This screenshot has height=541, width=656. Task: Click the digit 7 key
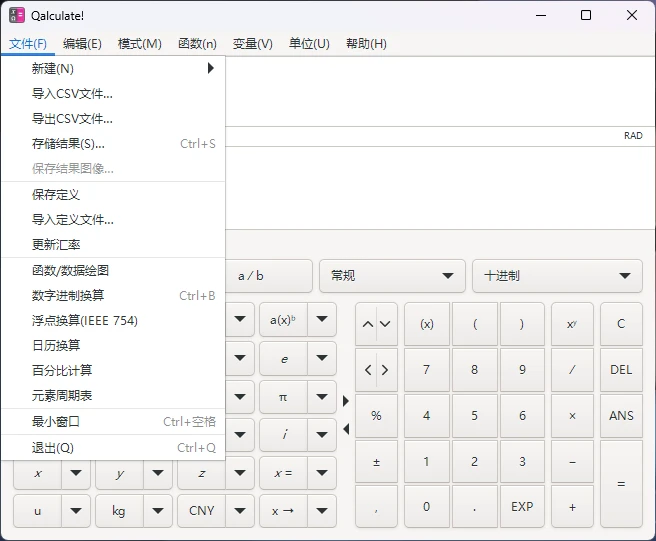(x=427, y=370)
